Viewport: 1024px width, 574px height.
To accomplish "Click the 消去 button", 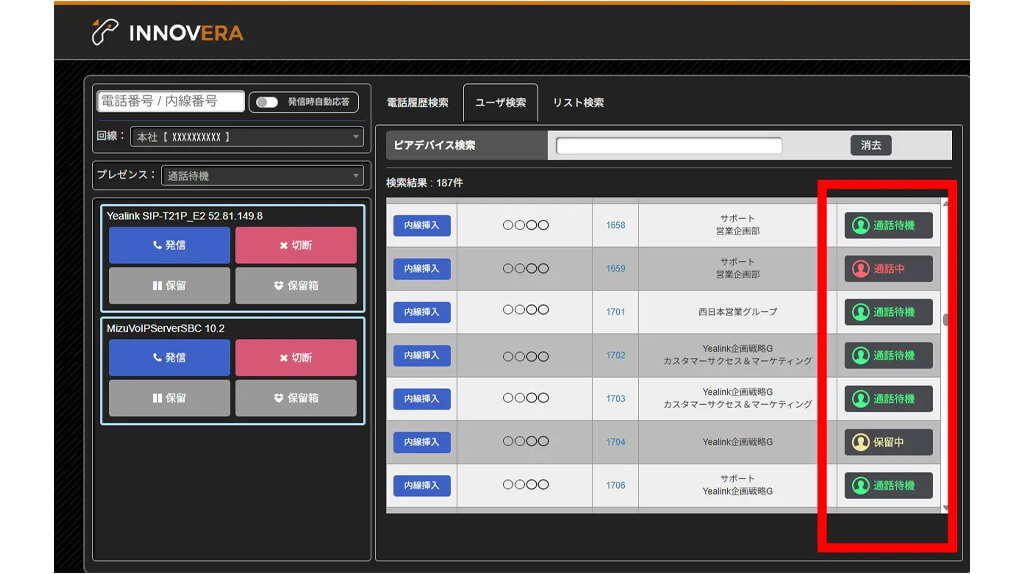I will point(871,145).
